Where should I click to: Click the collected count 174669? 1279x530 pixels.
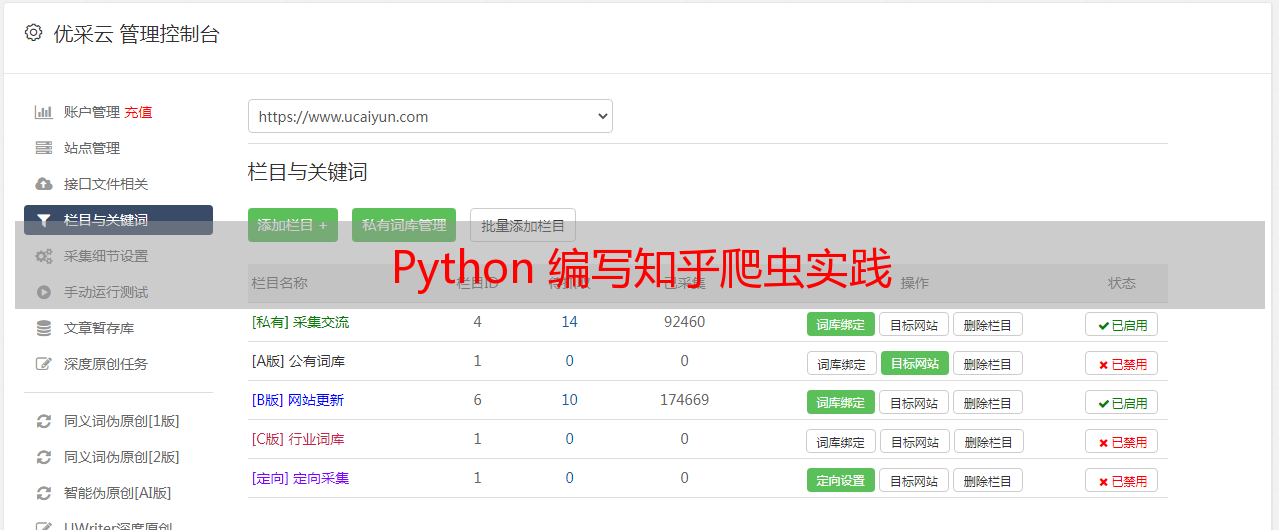(x=684, y=400)
